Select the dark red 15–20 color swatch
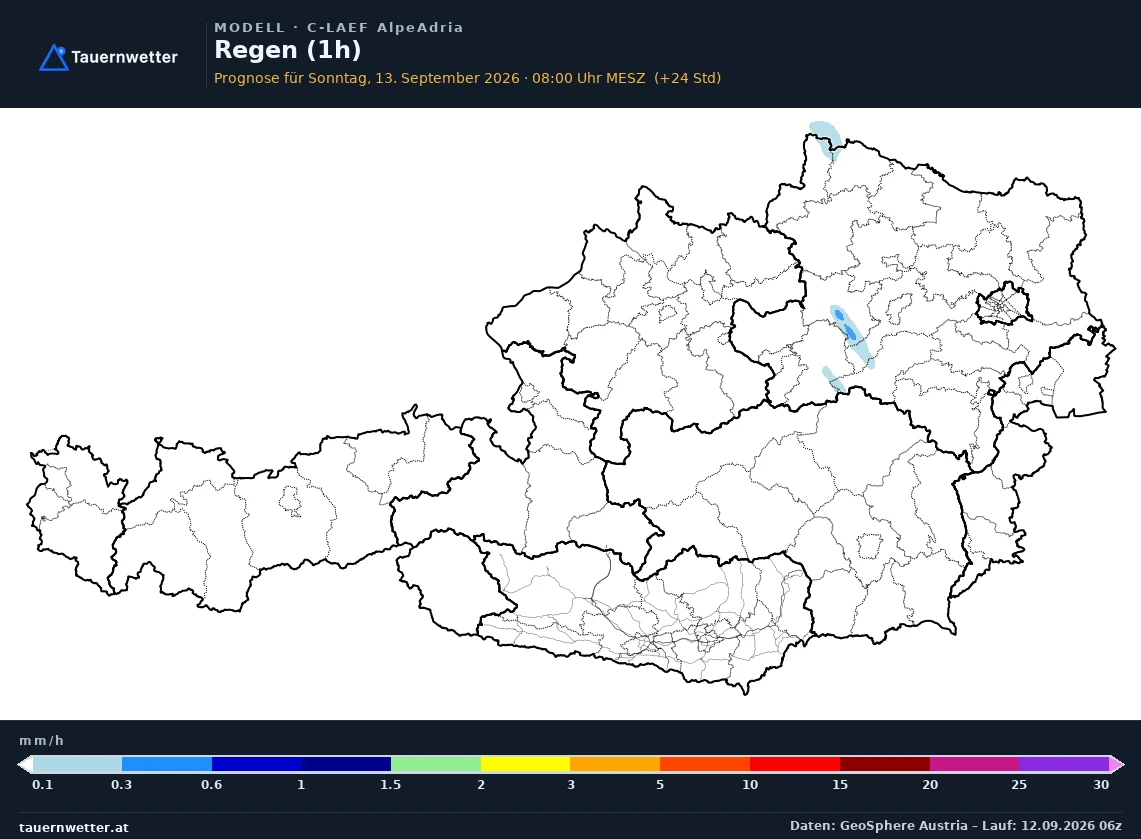Viewport: 1141px width, 839px height. coord(885,764)
